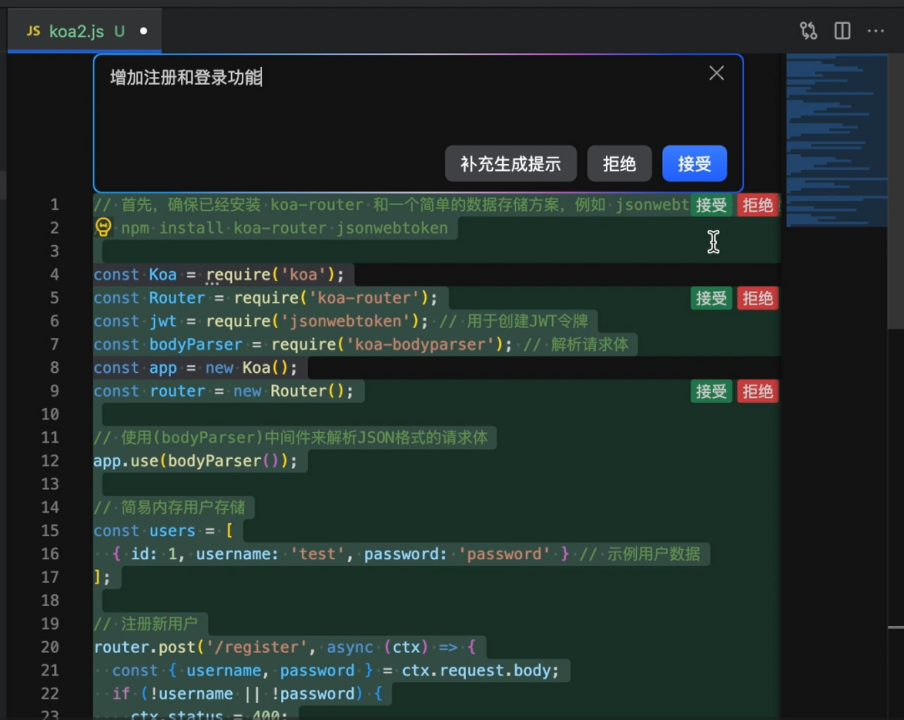
Task: Click the blue 接受 accept button
Action: [694, 163]
